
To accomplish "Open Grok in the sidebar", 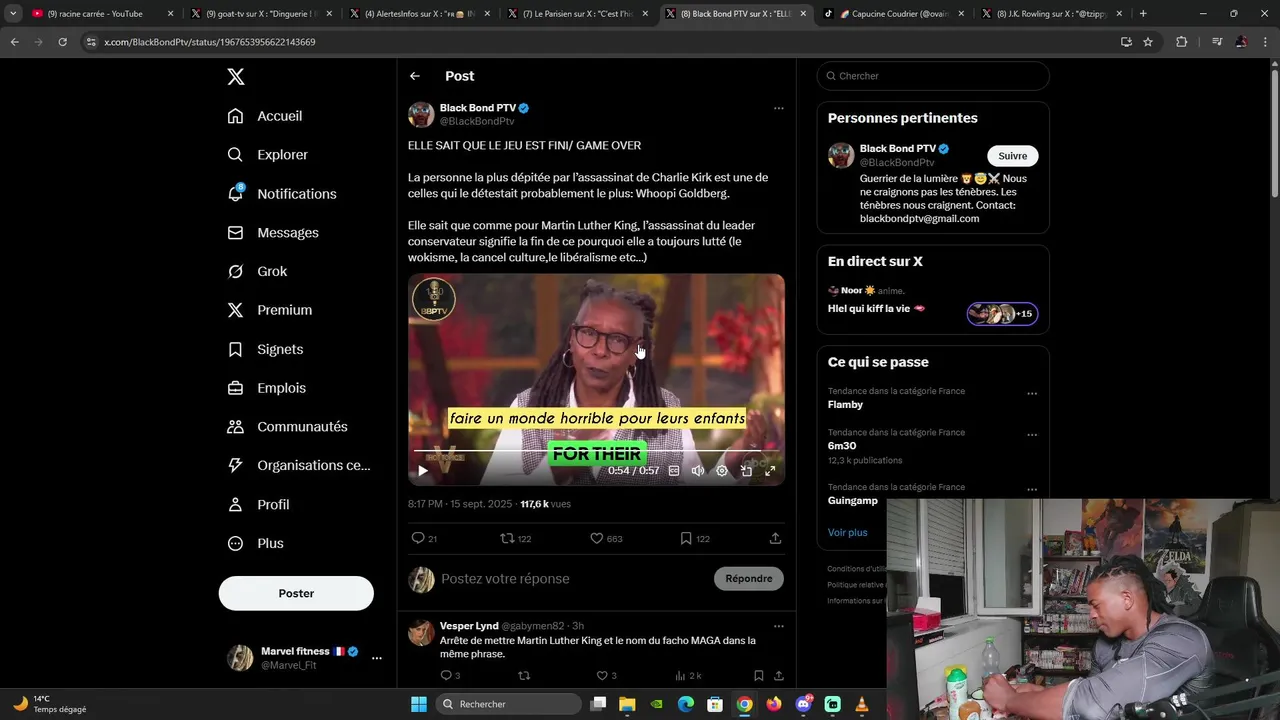I will click(257, 271).
